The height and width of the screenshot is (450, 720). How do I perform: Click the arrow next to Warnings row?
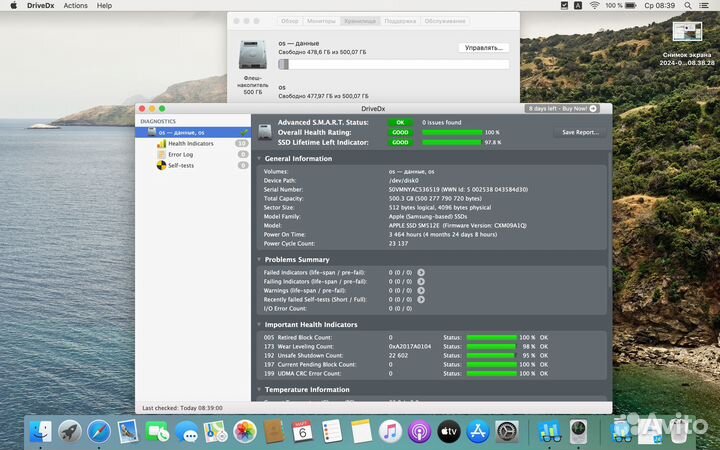[x=421, y=290]
